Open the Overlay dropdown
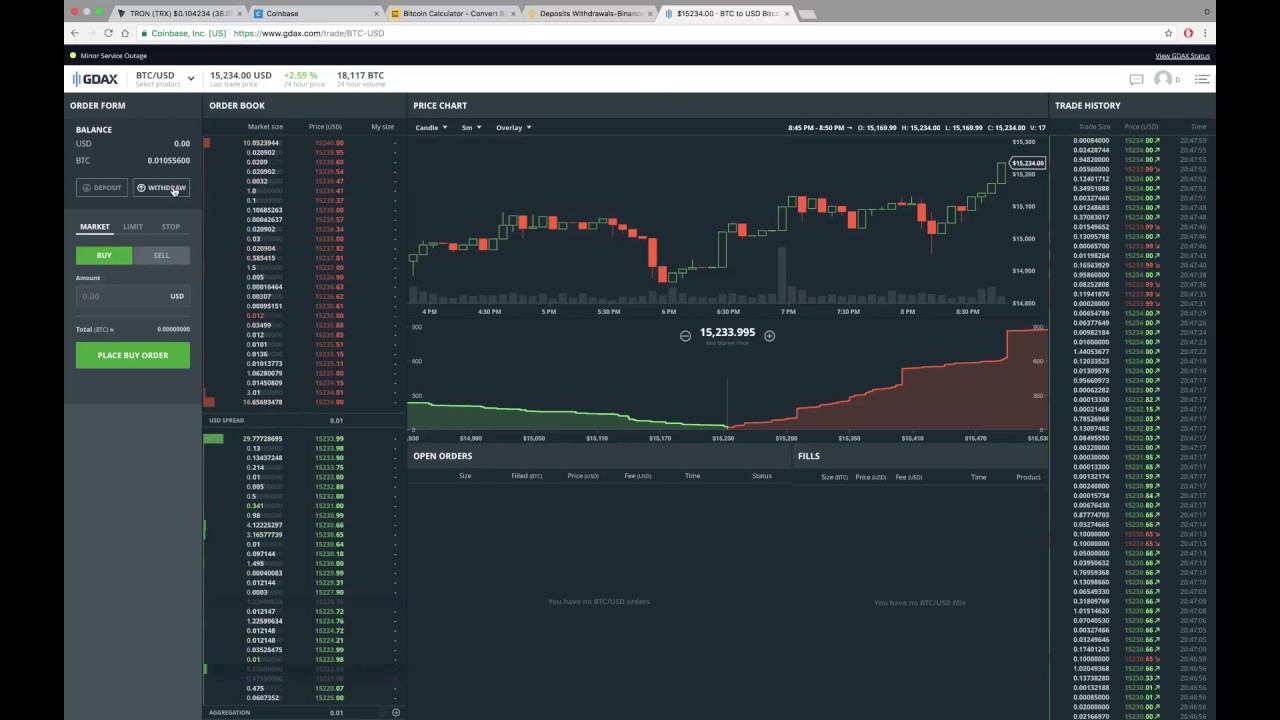1280x720 pixels. (513, 128)
